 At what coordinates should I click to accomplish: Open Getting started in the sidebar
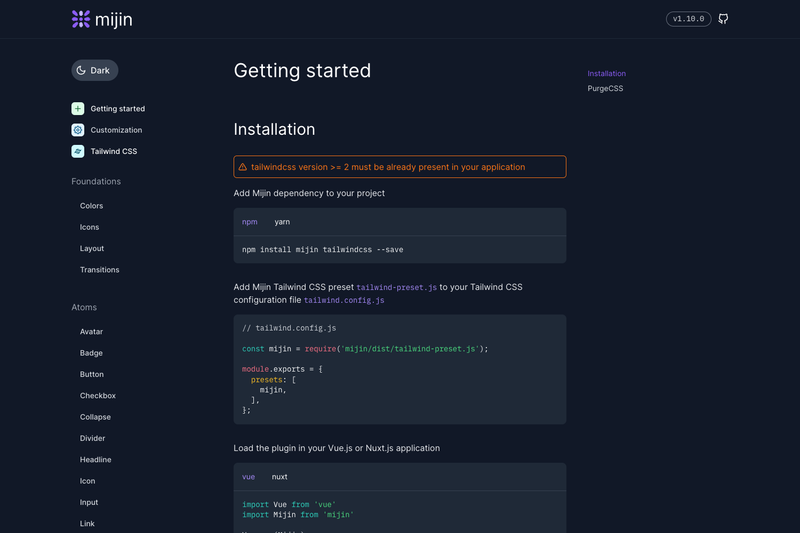[x=118, y=109]
